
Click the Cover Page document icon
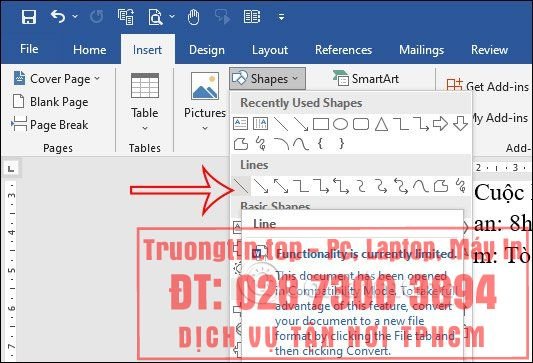coord(19,78)
